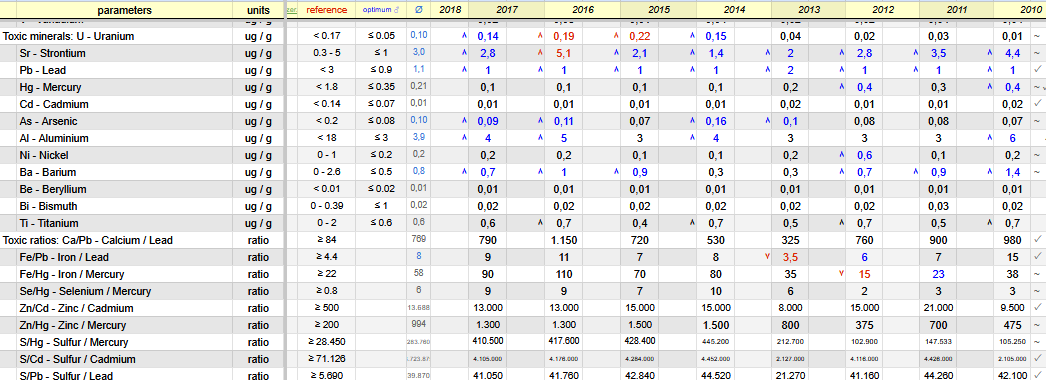Viewport: 1046px width, 380px height.
Task: Click the 'units' column header
Action: 258,10
